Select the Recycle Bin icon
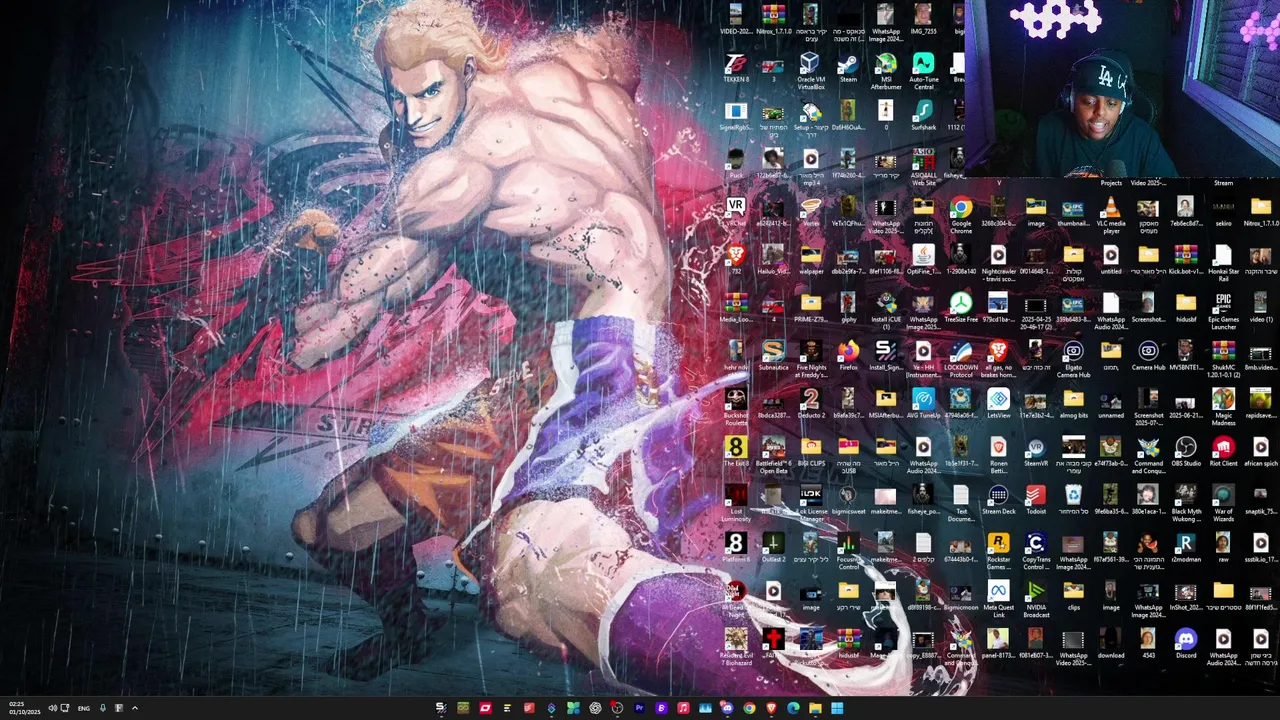 (x=1073, y=497)
